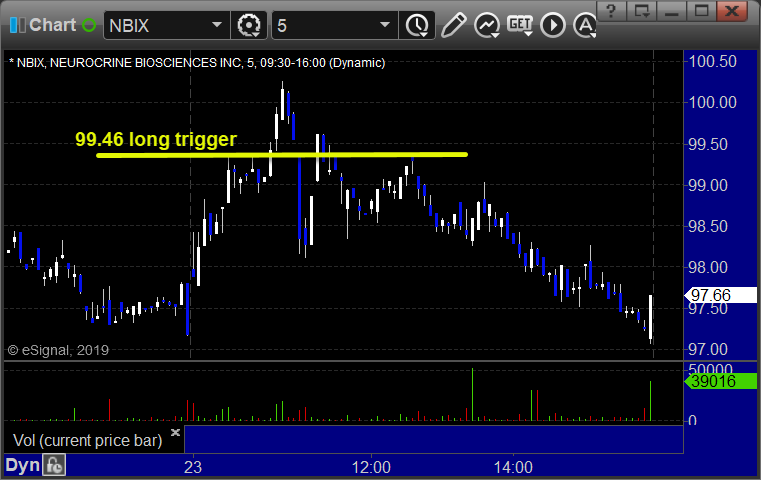
Task: Click the 100.50 price axis label
Action: (x=712, y=62)
